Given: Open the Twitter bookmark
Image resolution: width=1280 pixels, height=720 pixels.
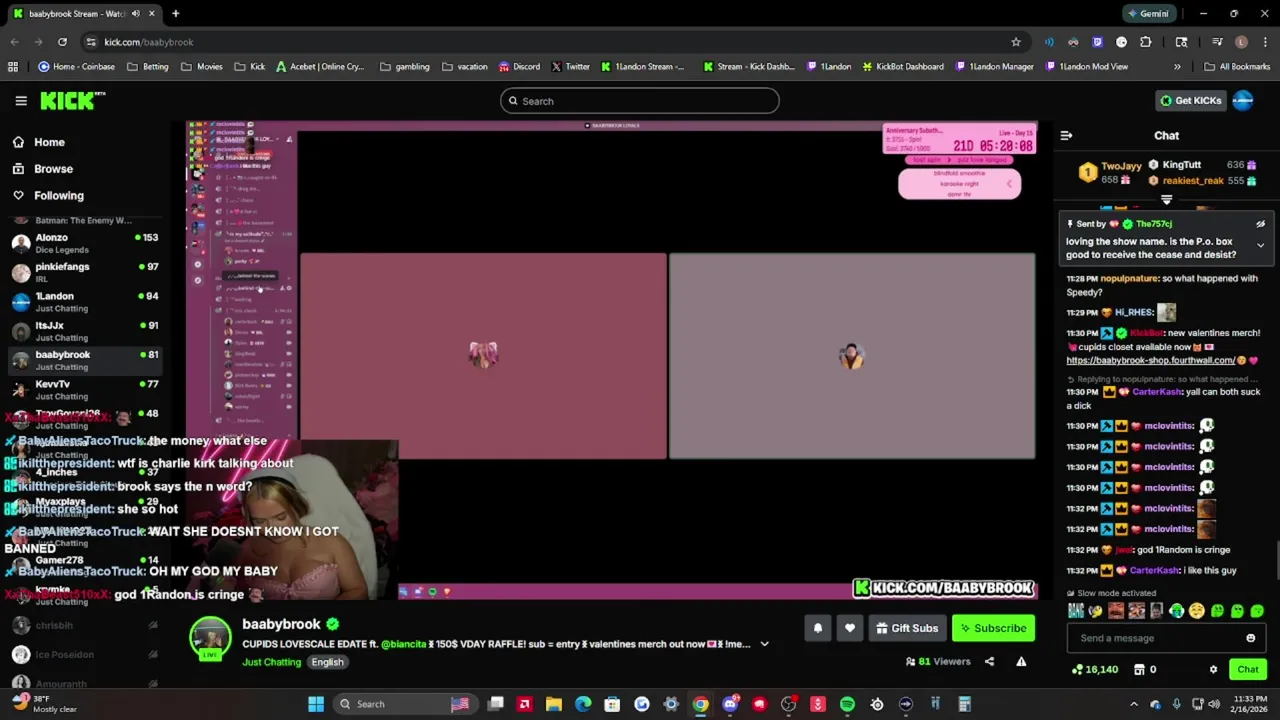Looking at the screenshot, I should pyautogui.click(x=571, y=67).
